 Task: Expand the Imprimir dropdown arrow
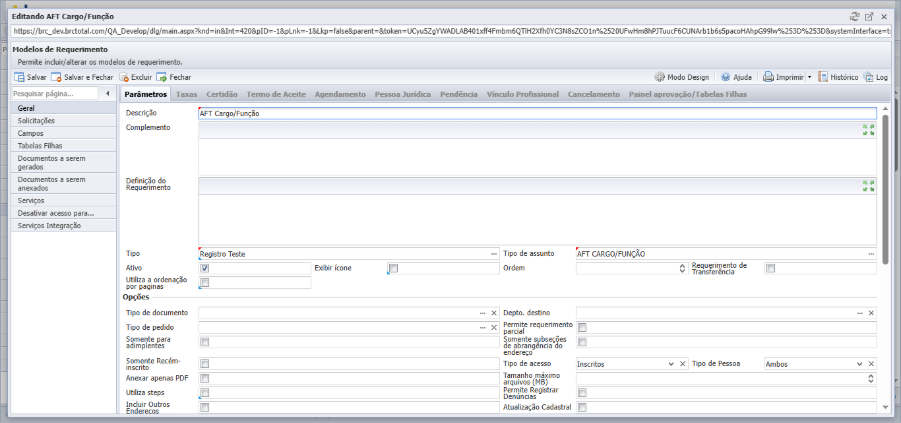click(x=808, y=77)
